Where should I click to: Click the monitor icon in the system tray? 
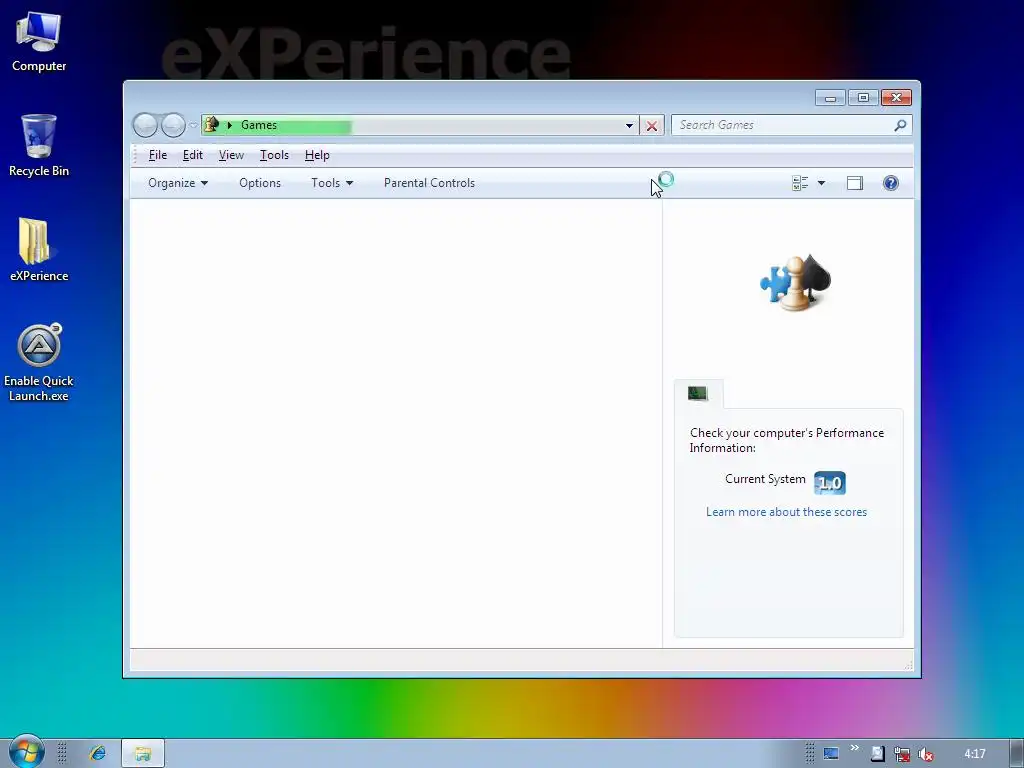[831, 754]
